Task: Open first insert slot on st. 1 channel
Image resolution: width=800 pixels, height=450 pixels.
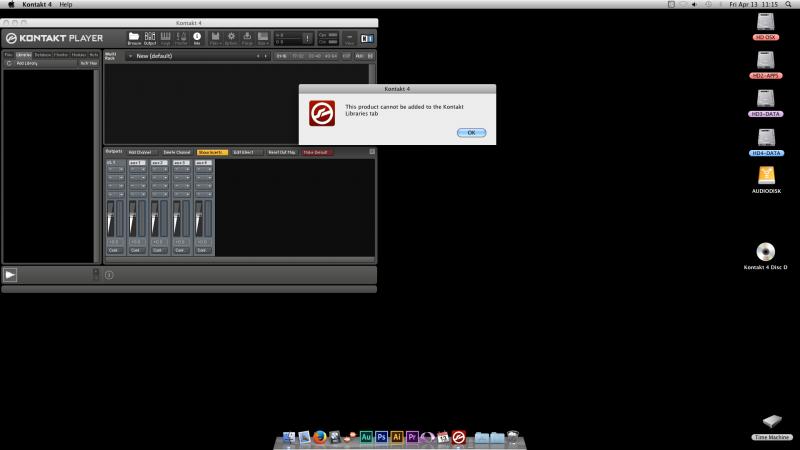Action: click(115, 169)
